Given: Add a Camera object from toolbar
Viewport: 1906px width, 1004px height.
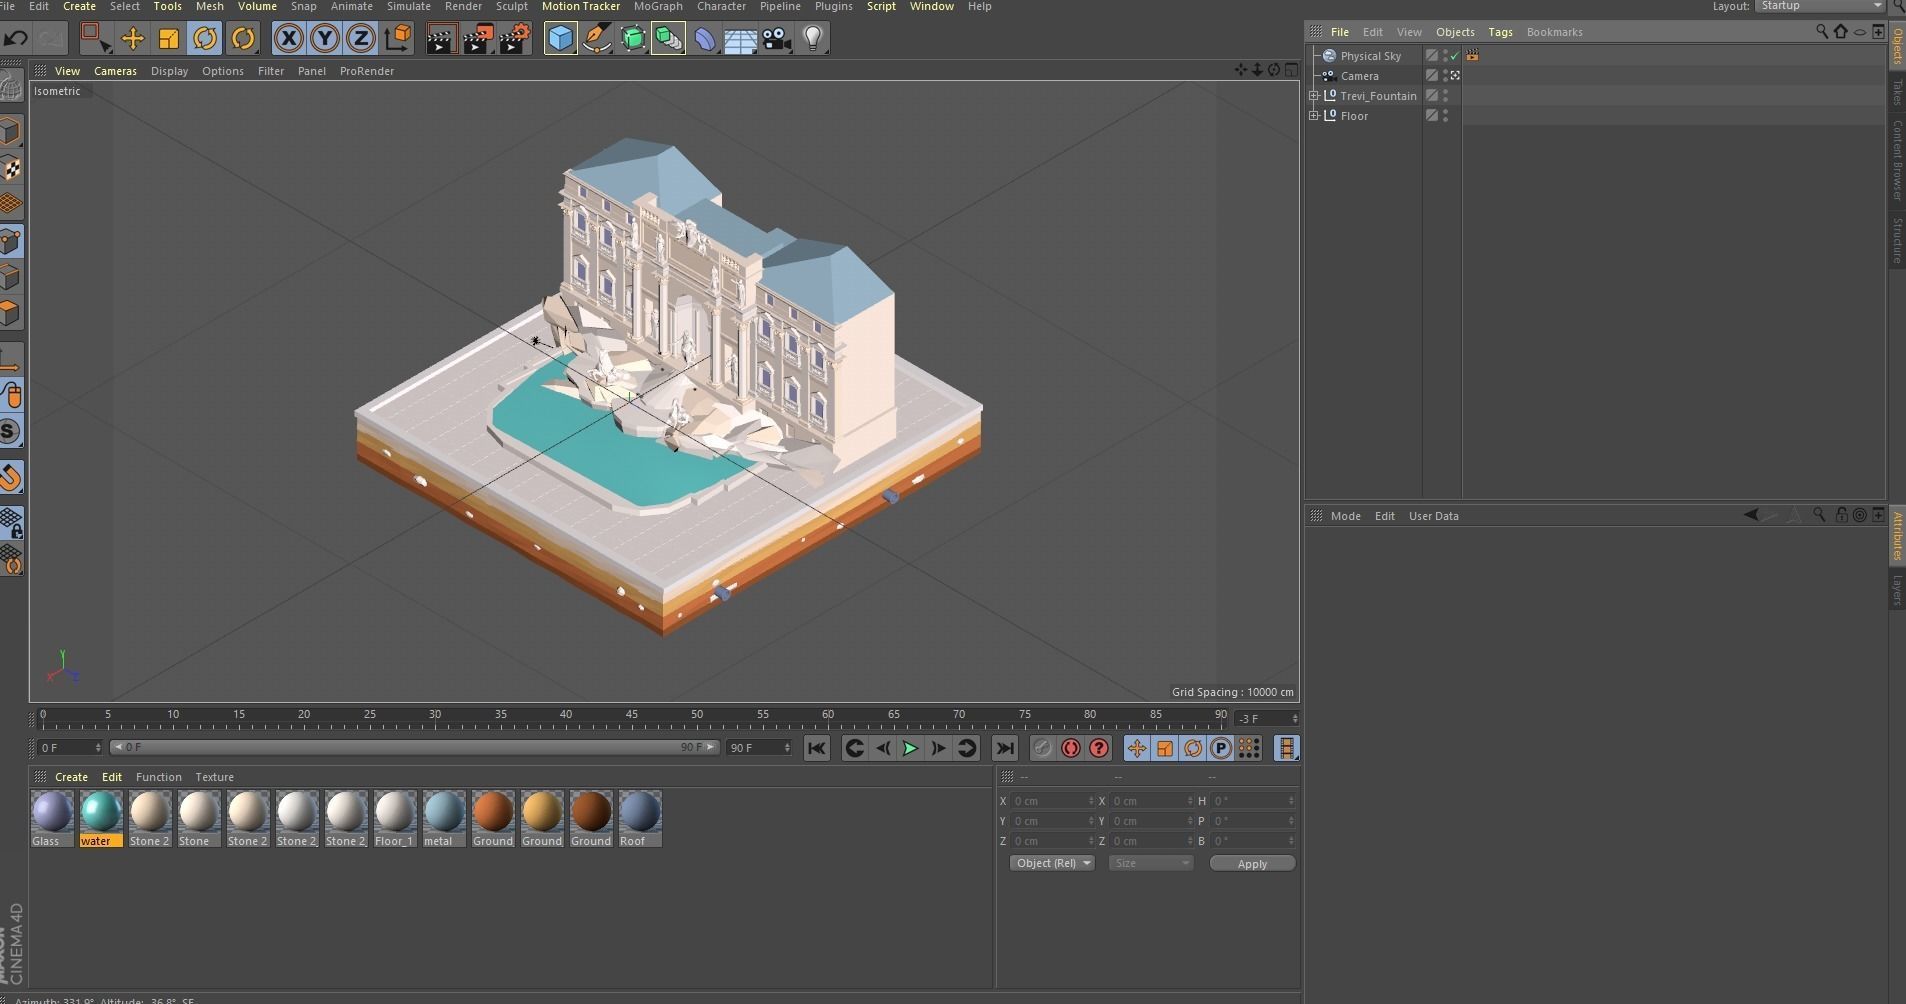Looking at the screenshot, I should (776, 39).
